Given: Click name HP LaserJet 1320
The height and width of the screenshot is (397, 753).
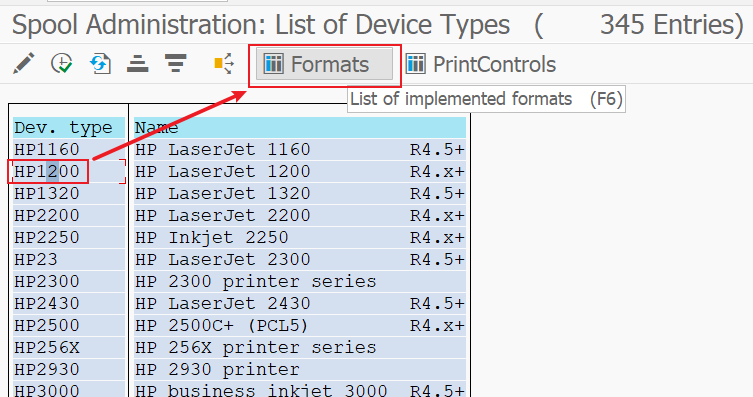Looking at the screenshot, I should coord(223,193).
